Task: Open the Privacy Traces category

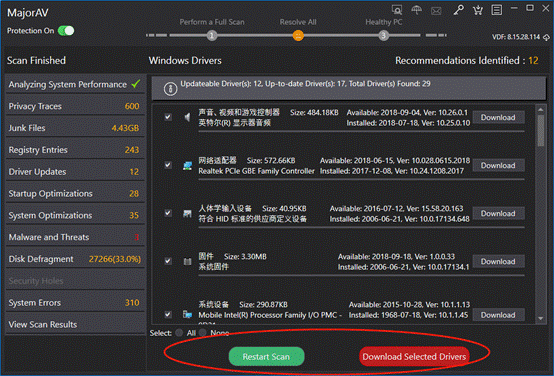Action: coord(75,106)
